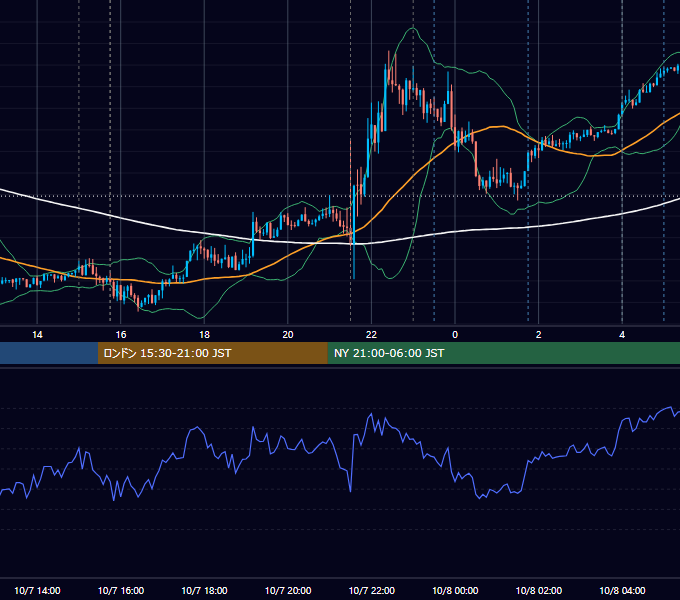
Task: Click the 10/7 22:00 time label
Action: coord(372,590)
